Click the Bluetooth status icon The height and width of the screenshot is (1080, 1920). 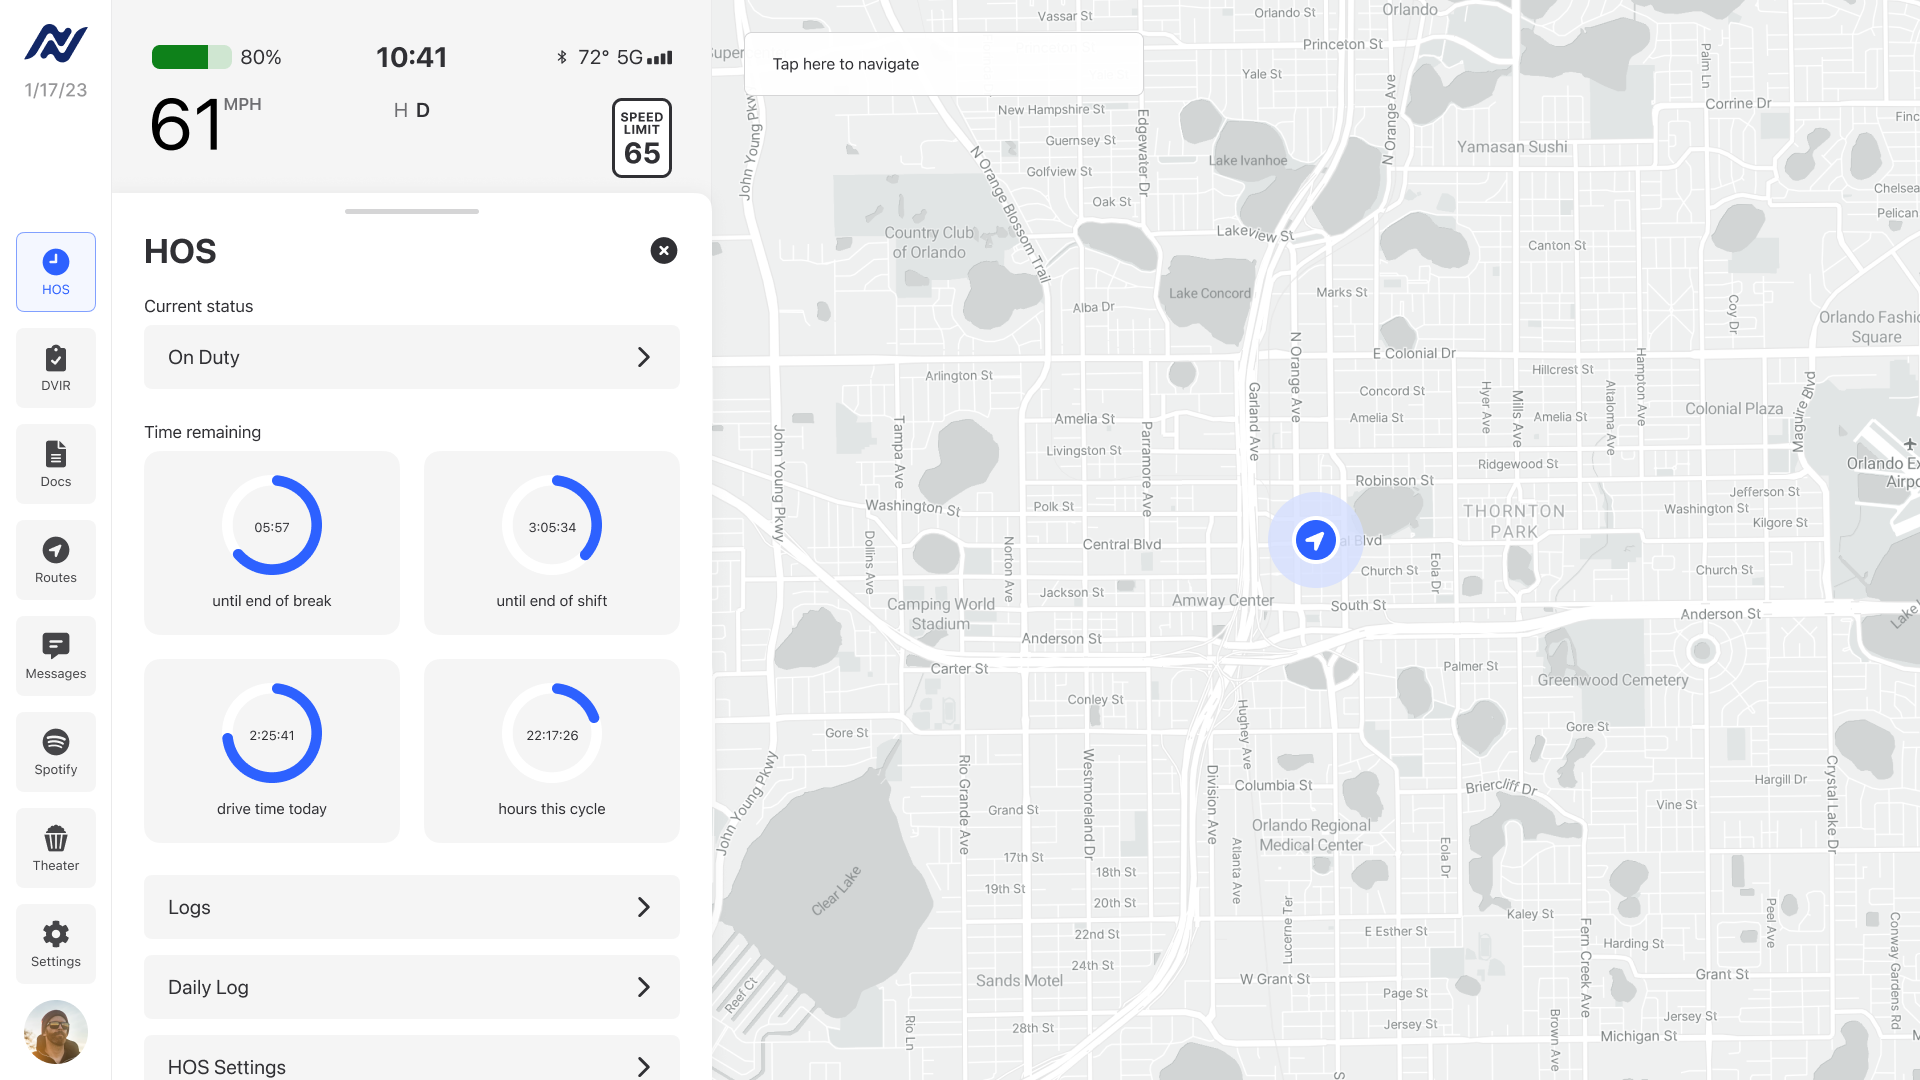[x=562, y=58]
